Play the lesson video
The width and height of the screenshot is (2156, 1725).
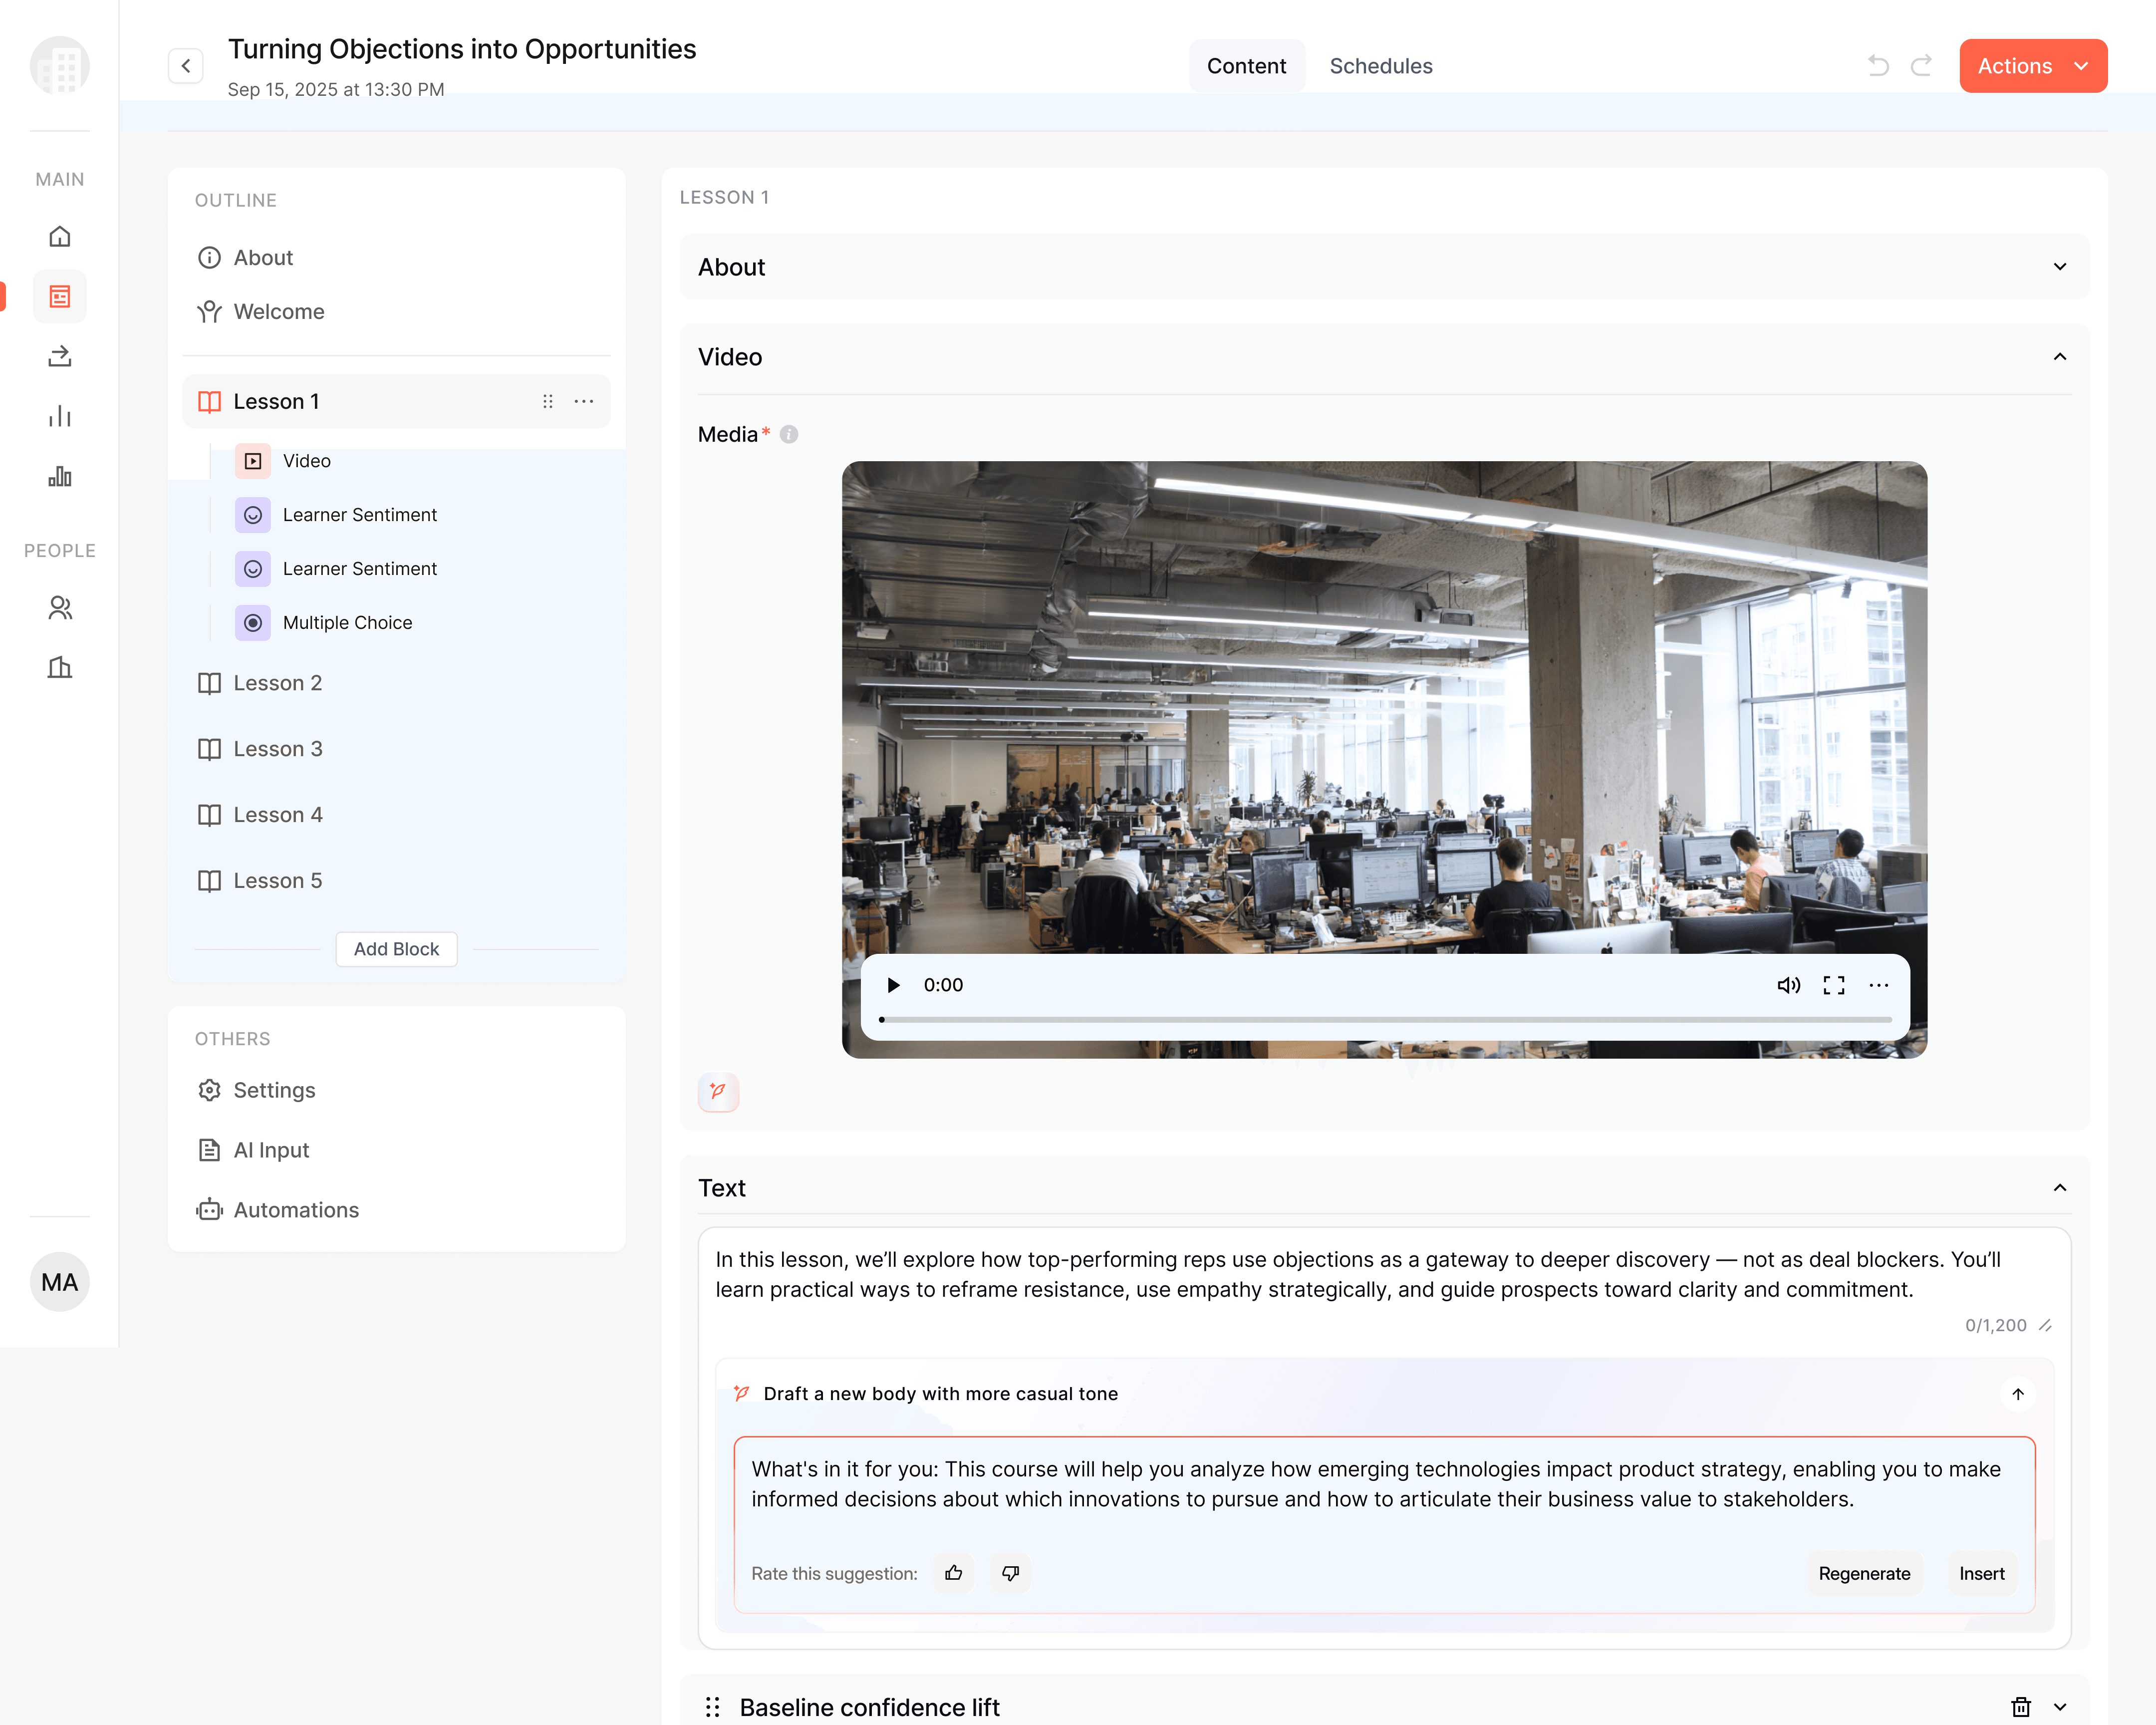pos(893,985)
